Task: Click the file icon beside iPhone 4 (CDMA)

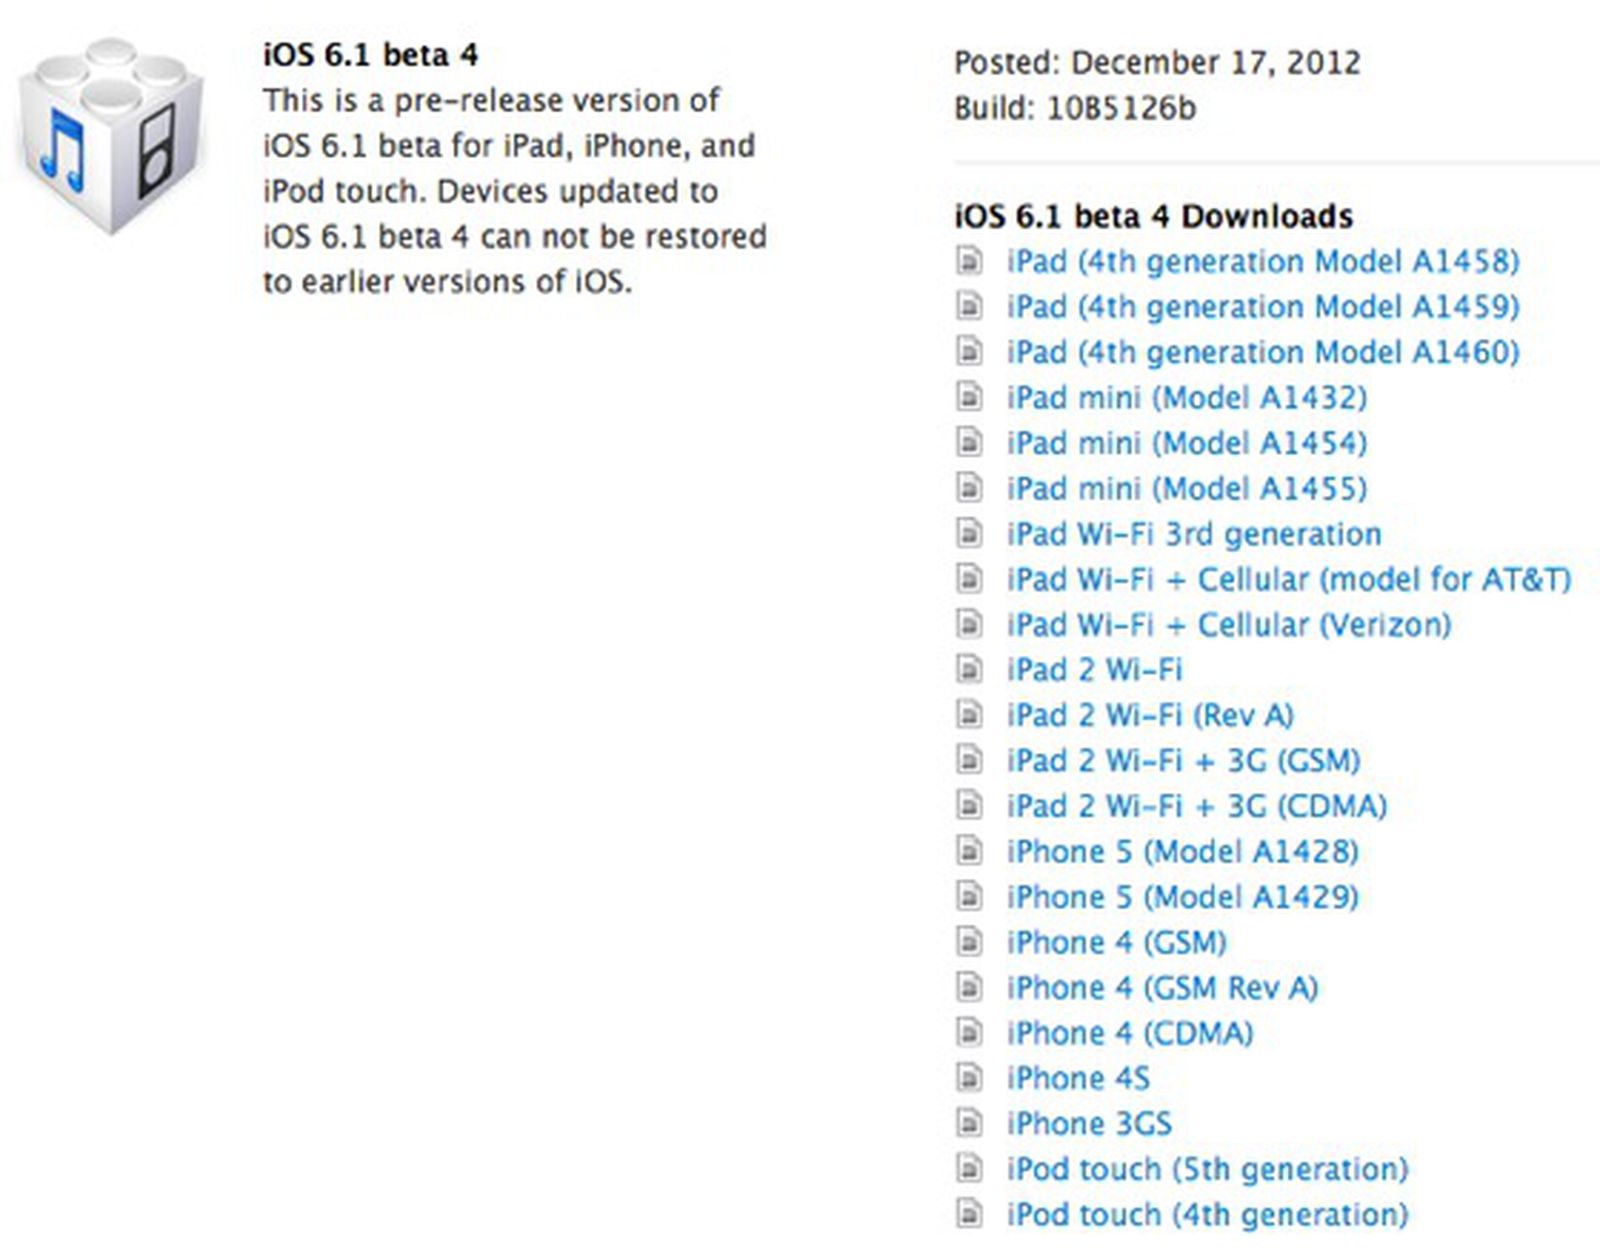Action: (x=969, y=1033)
